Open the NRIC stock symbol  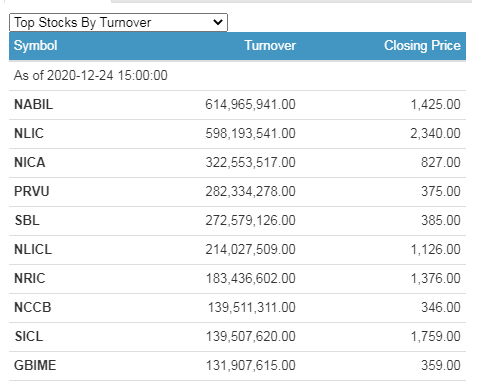coord(30,279)
